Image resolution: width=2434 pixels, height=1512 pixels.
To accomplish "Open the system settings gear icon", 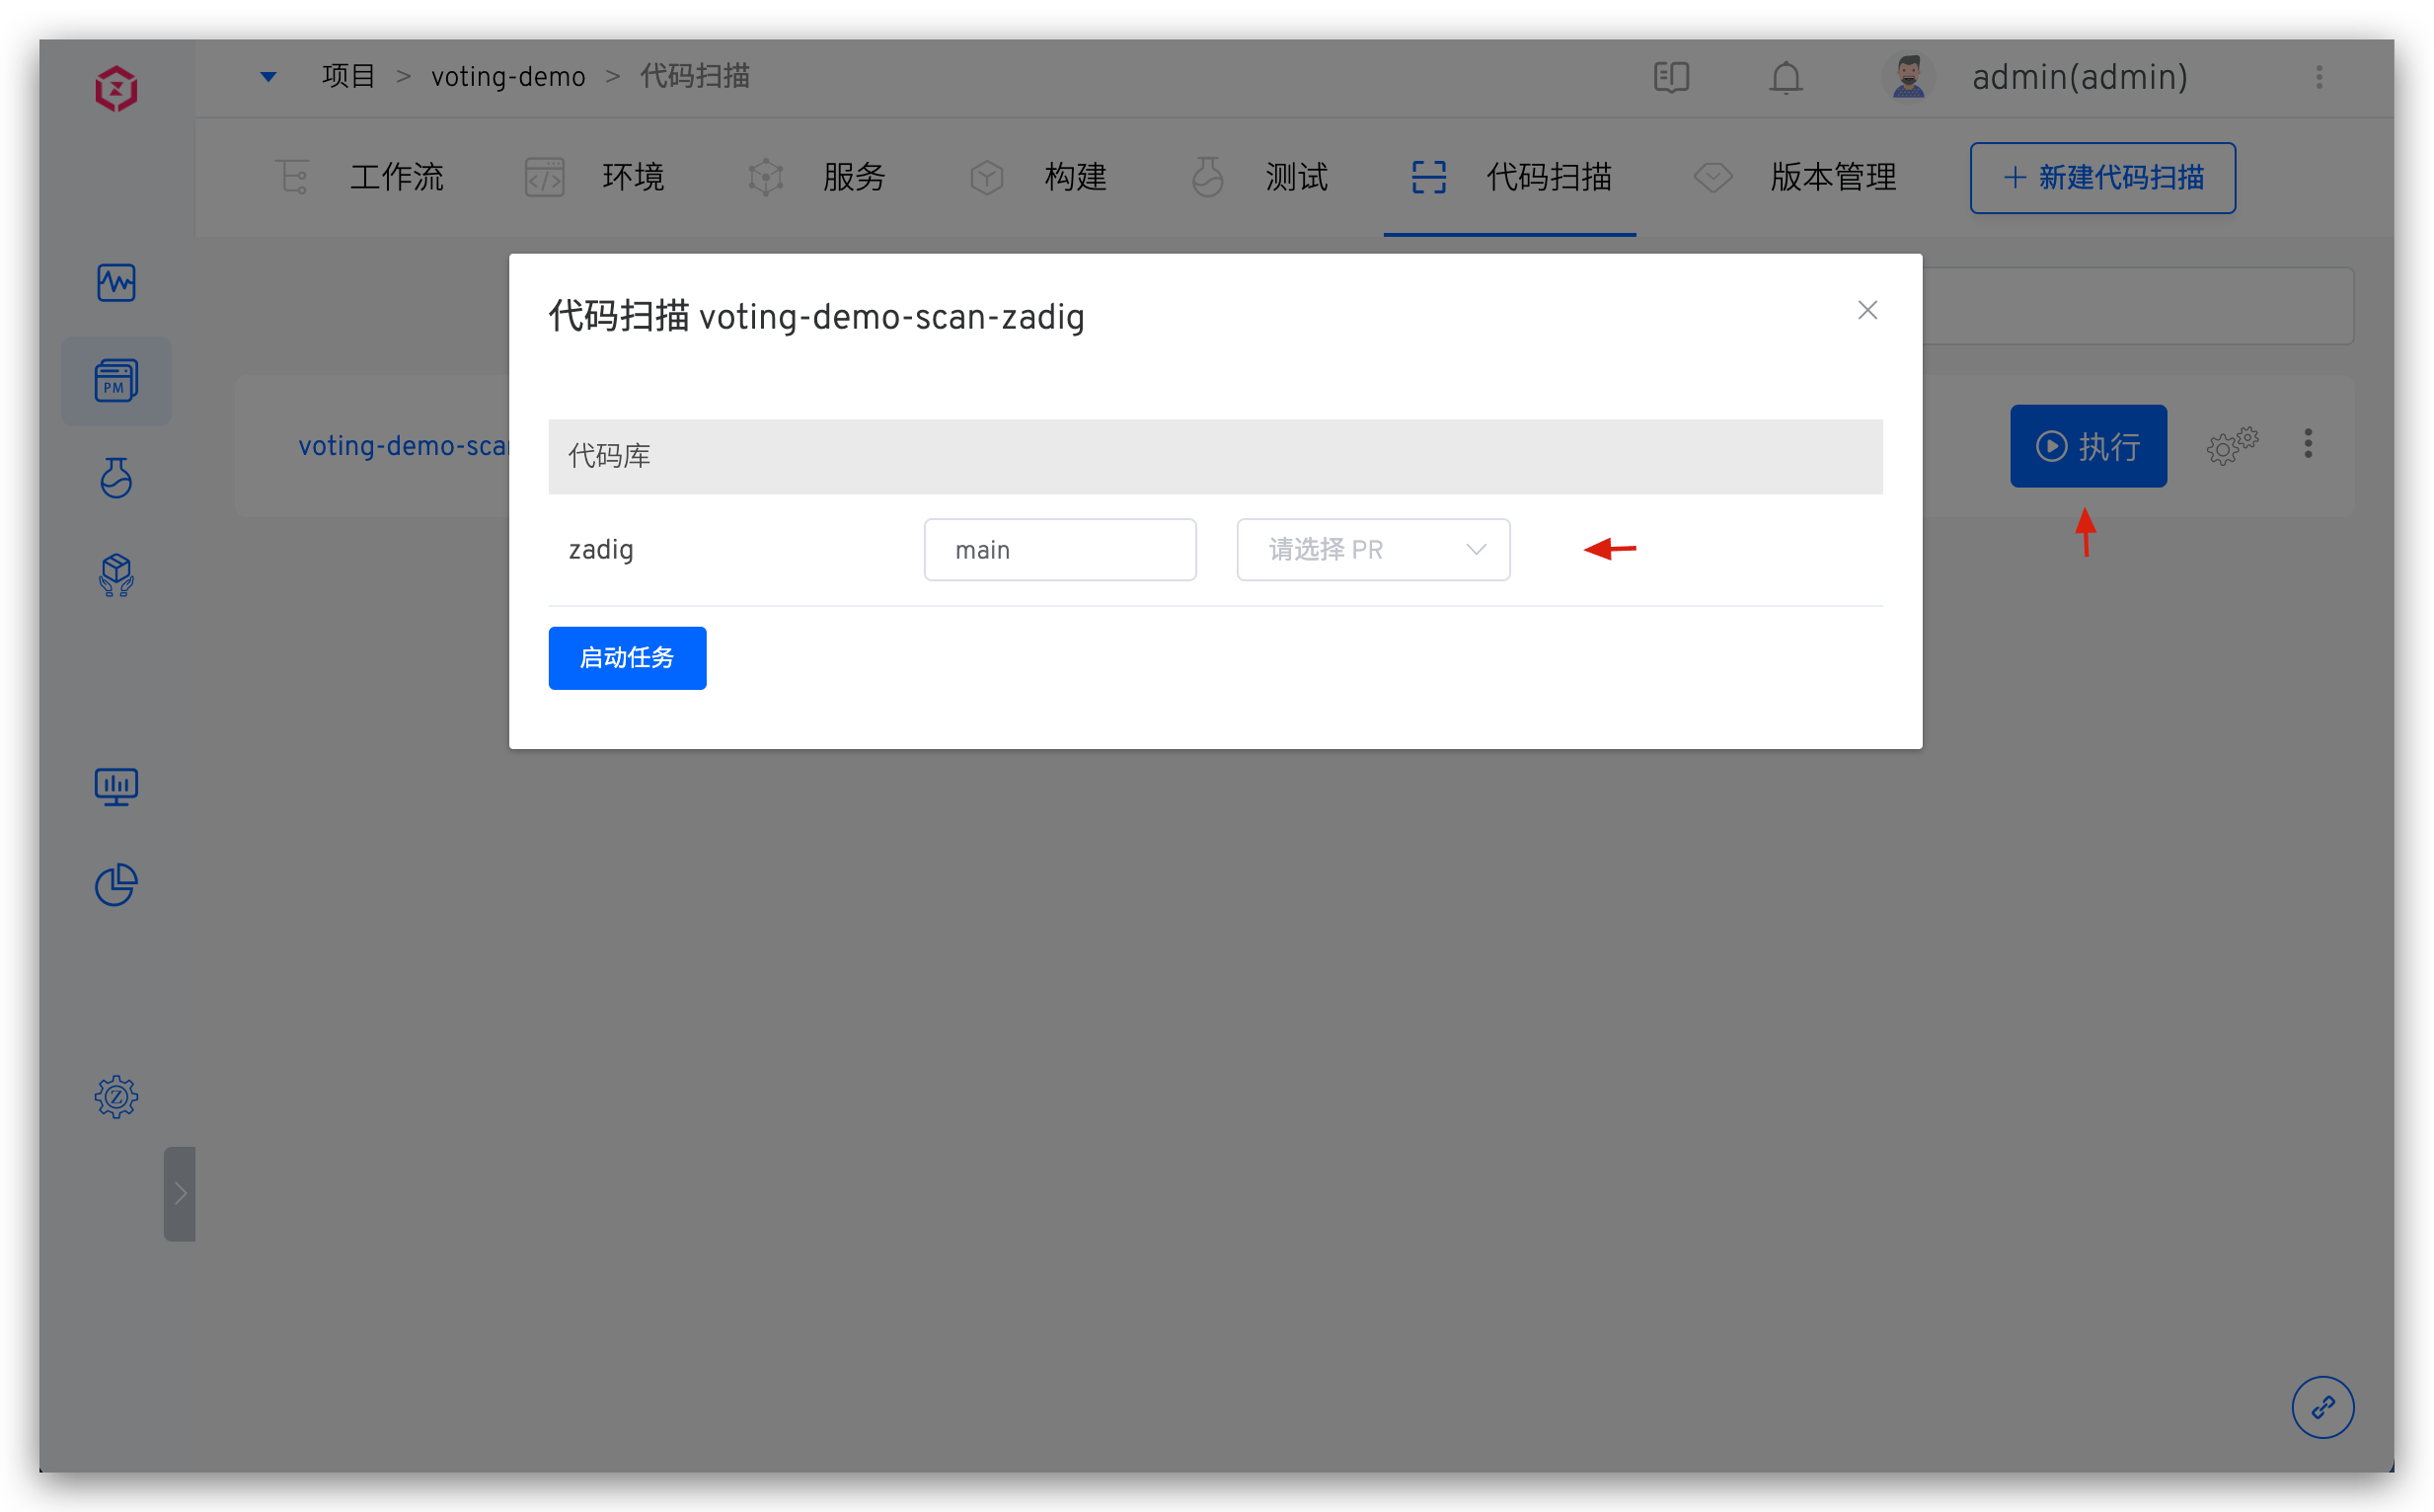I will click(x=116, y=1097).
